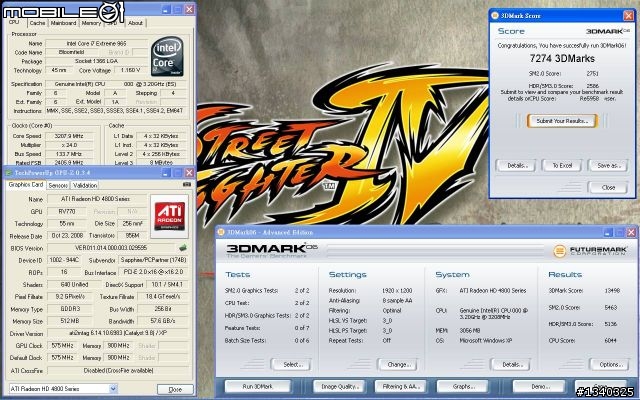Click the BIOS save chip icon in GPU-Z
The height and width of the screenshot is (400, 640).
coord(183,247)
